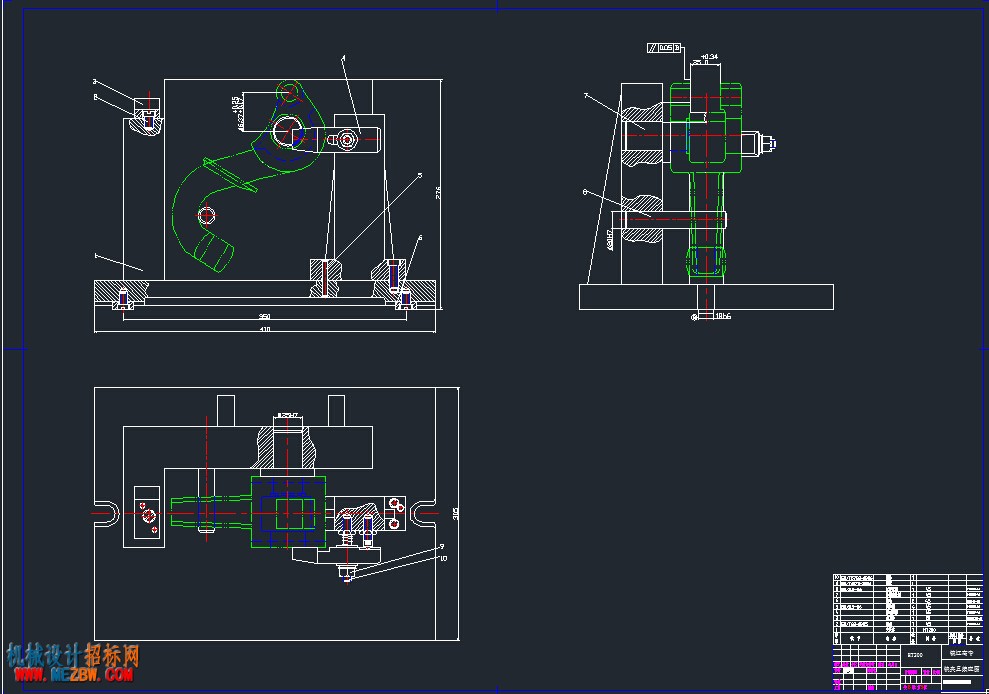
Task: Select the 305 dimension beside the top view
Action: point(455,514)
